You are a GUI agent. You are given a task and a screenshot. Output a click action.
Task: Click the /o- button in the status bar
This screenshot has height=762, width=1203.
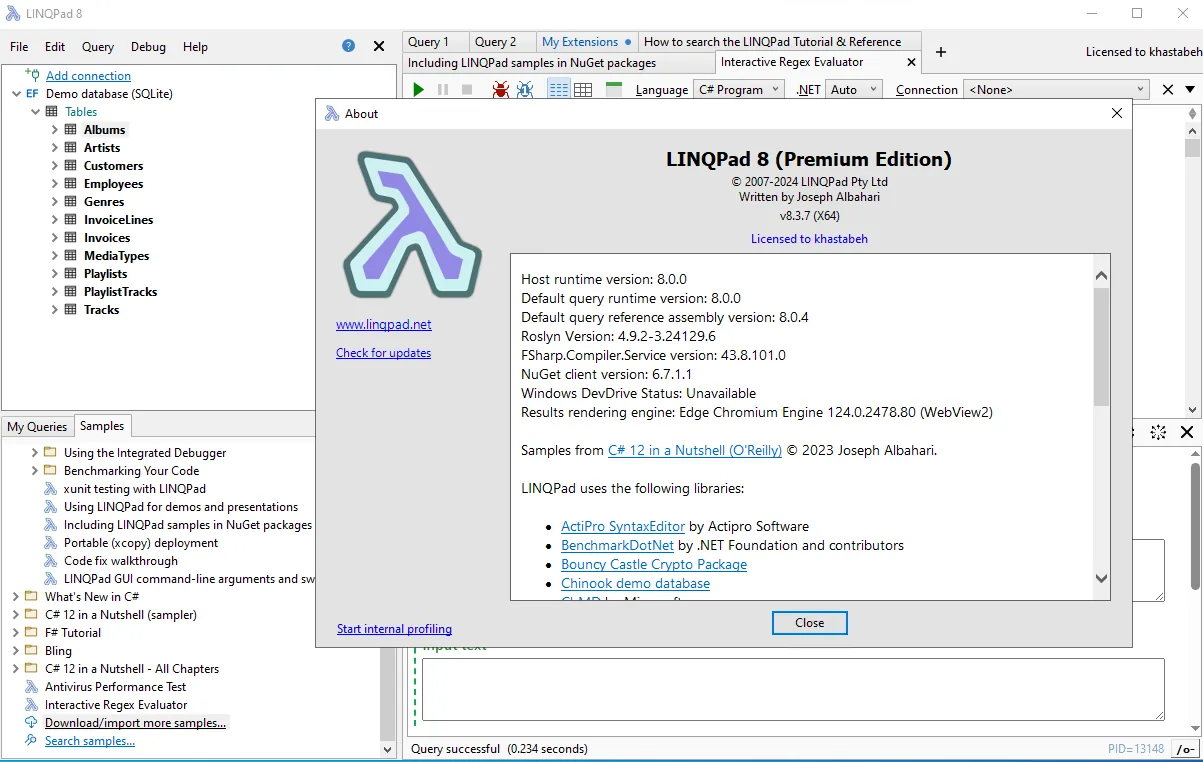[1186, 749]
